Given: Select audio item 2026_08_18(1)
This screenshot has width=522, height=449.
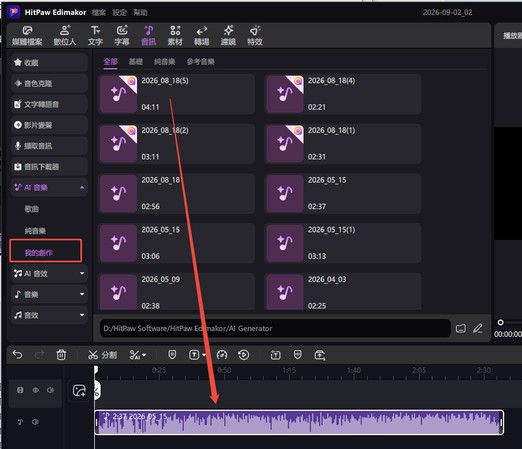Looking at the screenshot, I should click(343, 144).
